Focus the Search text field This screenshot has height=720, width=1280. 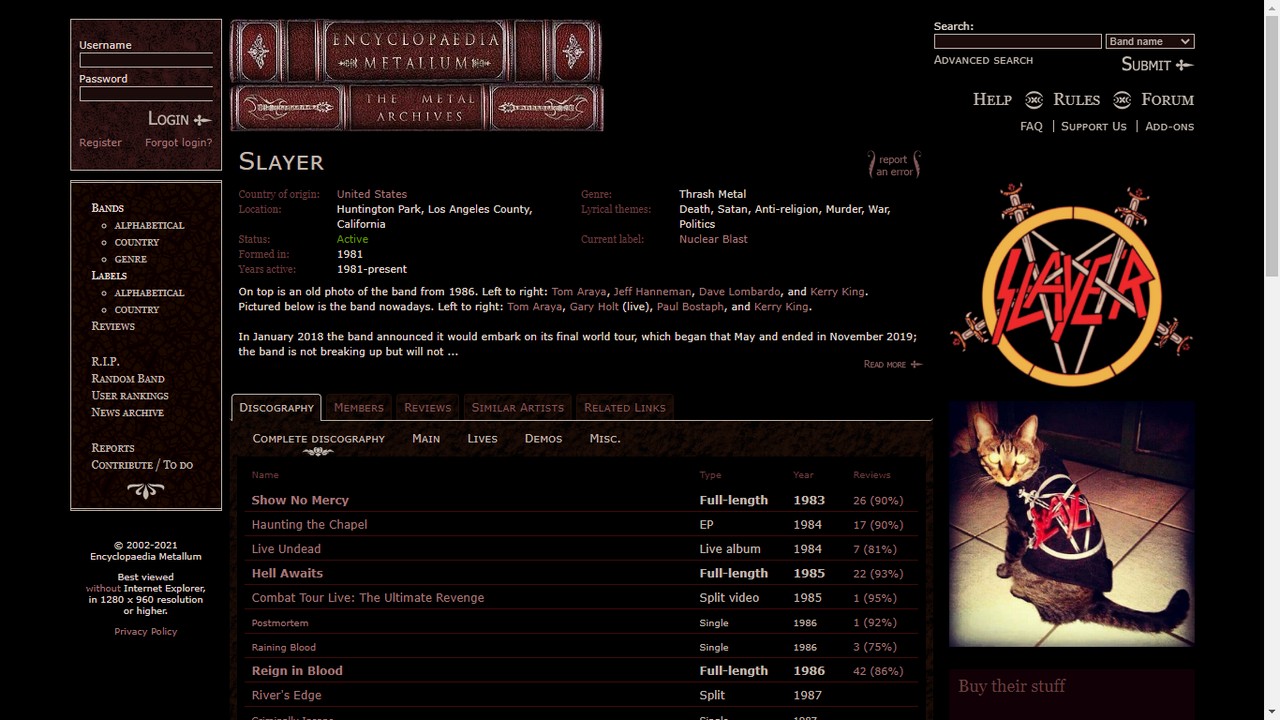(1017, 41)
